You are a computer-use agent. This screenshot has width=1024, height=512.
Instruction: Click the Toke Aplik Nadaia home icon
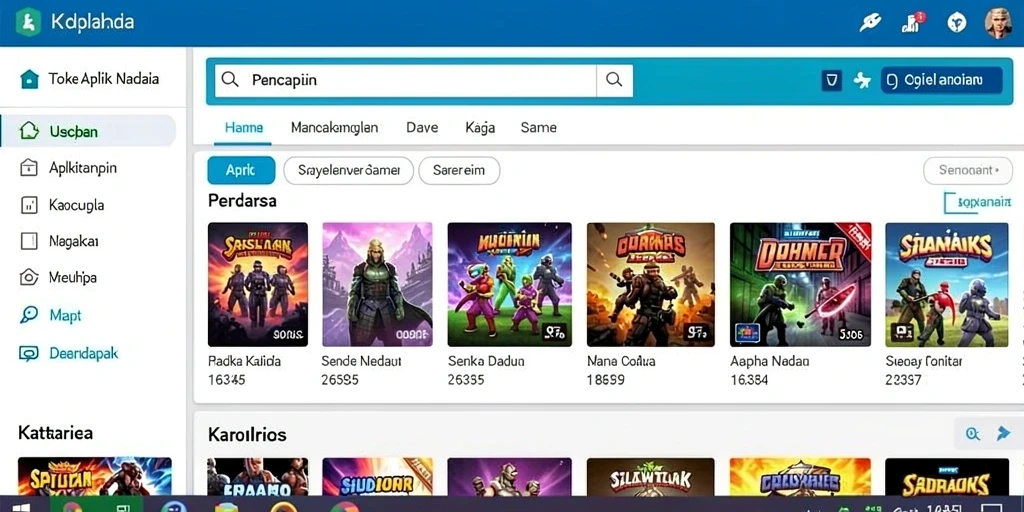[29, 79]
